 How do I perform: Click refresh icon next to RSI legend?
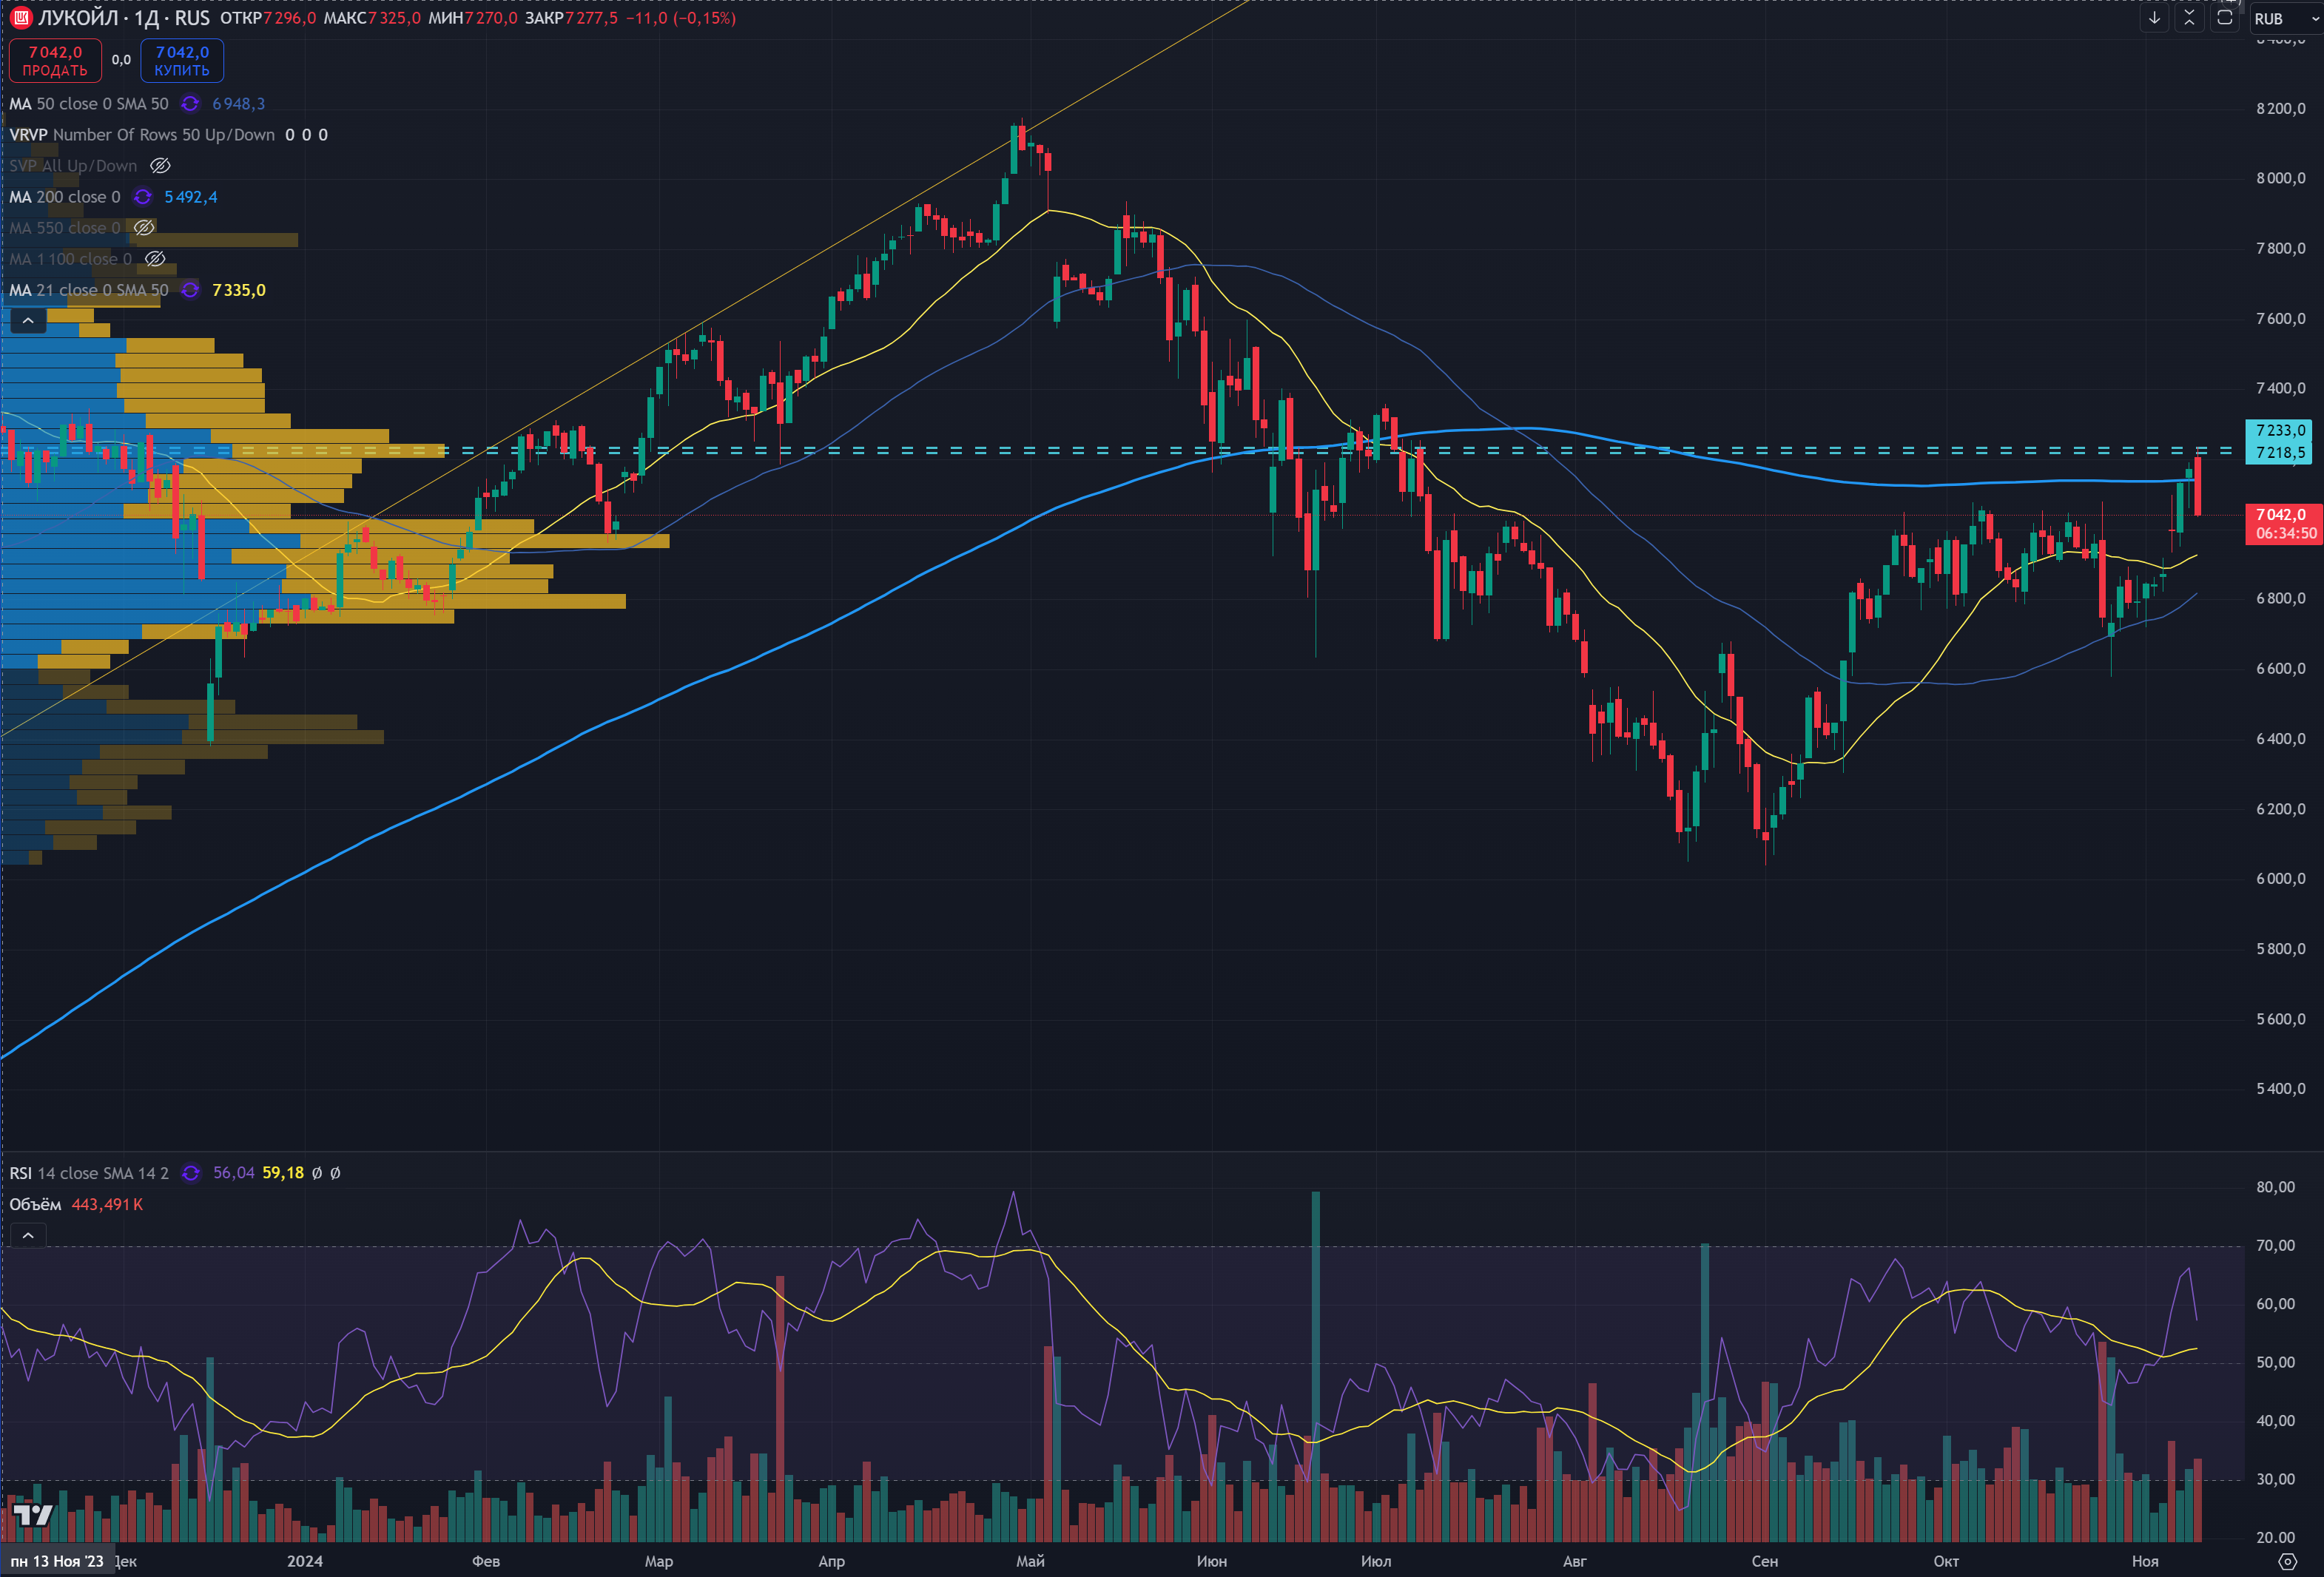pyautogui.click(x=190, y=1173)
